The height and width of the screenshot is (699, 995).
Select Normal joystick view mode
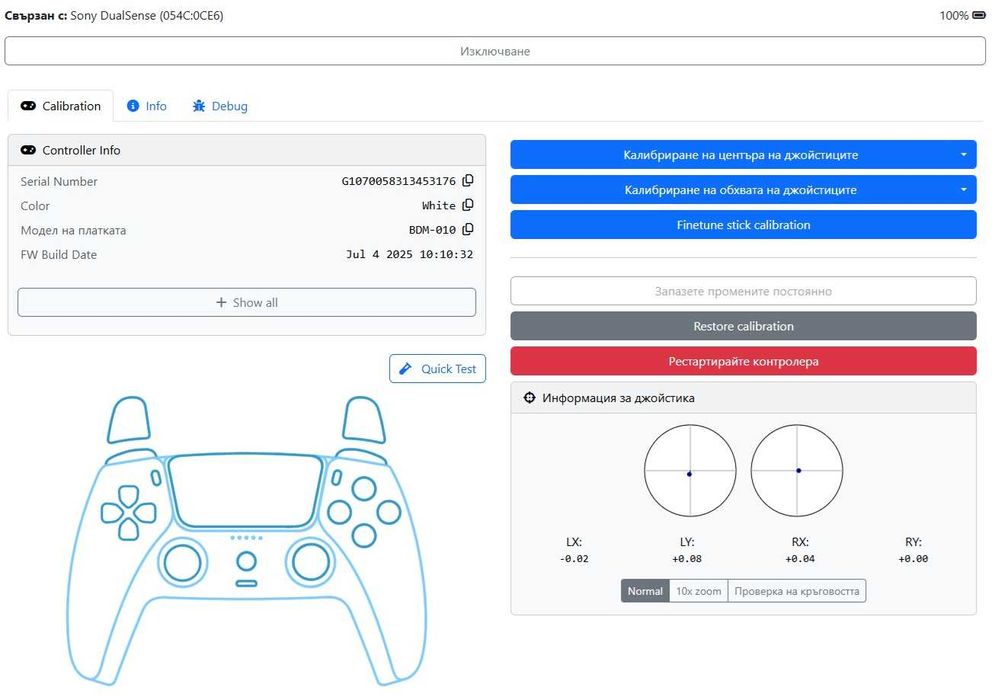pyautogui.click(x=645, y=591)
